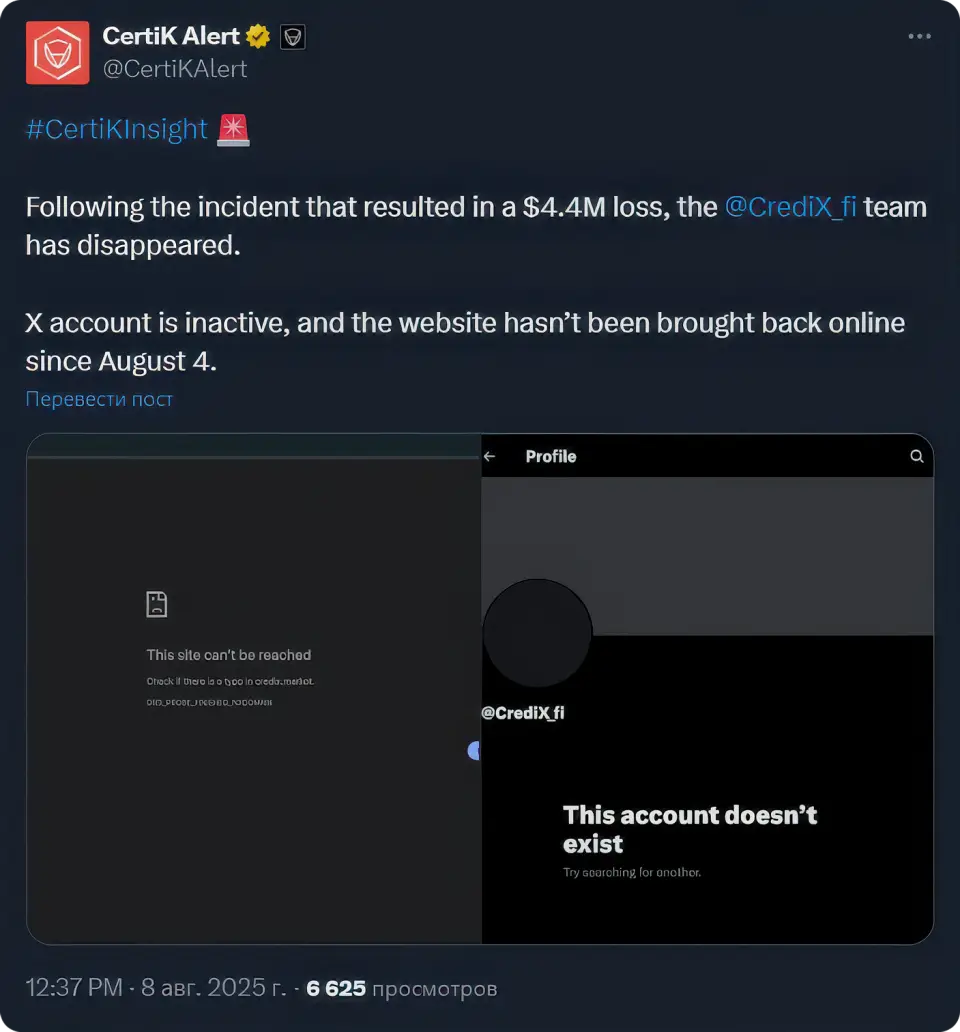The width and height of the screenshot is (960, 1032).
Task: Open the @CrediX_fi mention in post text
Action: click(x=790, y=207)
